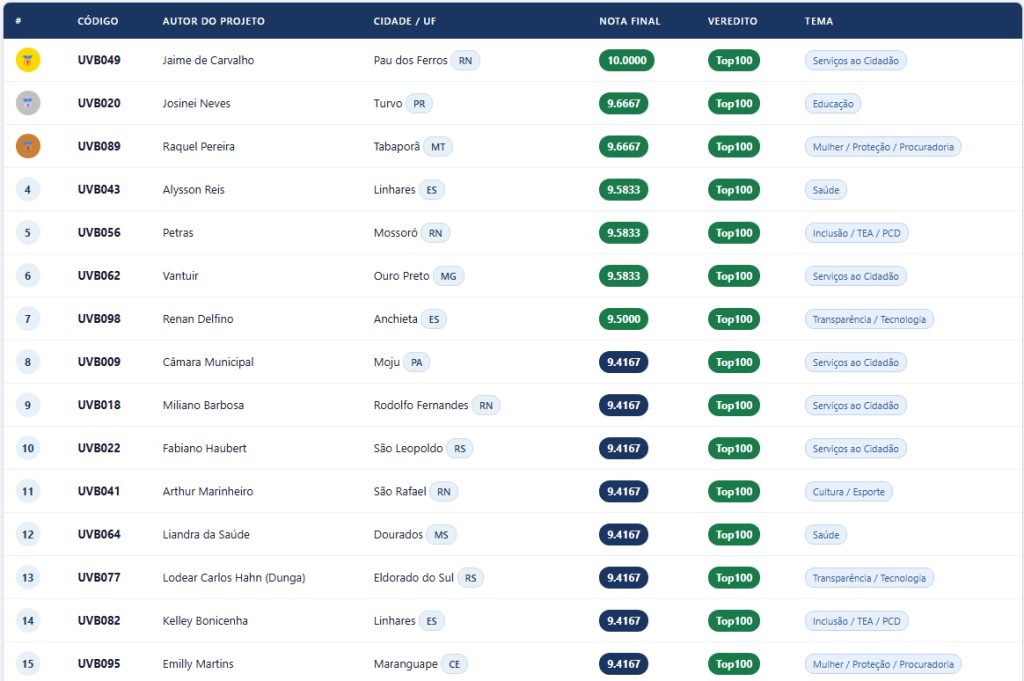Select rank badge number 10
This screenshot has width=1024, height=681.
click(27, 448)
